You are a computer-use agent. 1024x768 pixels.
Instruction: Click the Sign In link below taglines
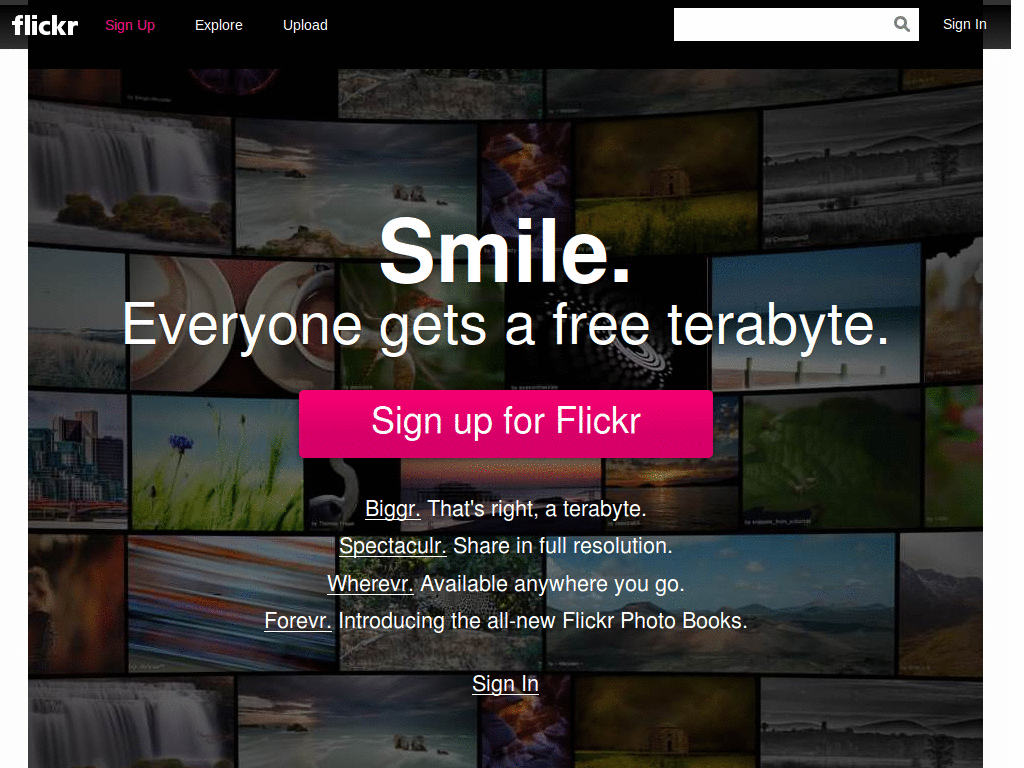pyautogui.click(x=505, y=684)
